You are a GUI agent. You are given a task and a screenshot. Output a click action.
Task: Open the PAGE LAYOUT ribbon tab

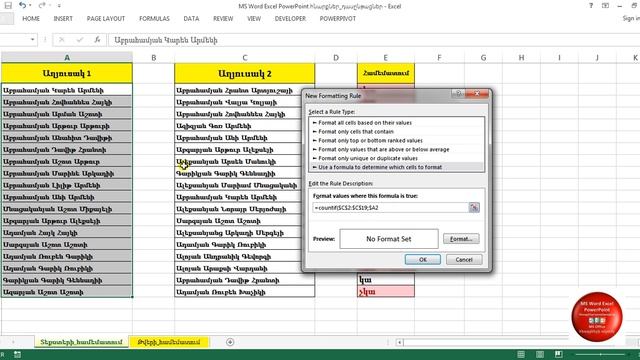(x=106, y=19)
